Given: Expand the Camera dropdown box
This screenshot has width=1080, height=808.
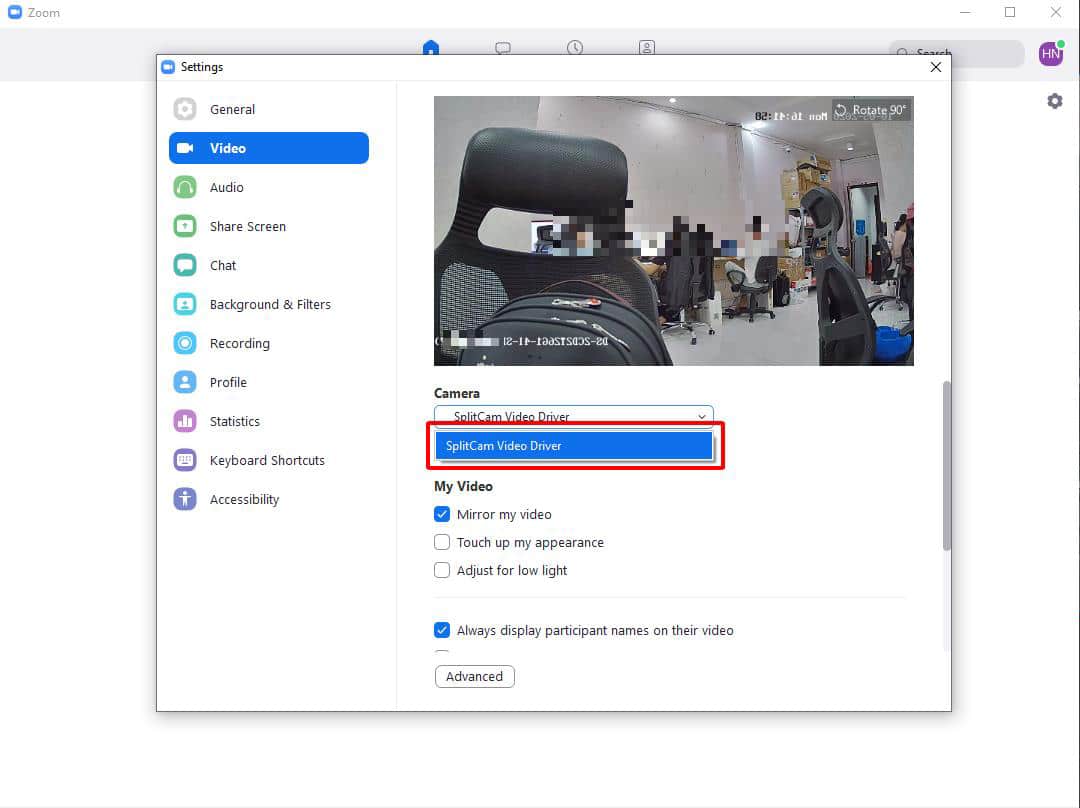Looking at the screenshot, I should point(574,416).
